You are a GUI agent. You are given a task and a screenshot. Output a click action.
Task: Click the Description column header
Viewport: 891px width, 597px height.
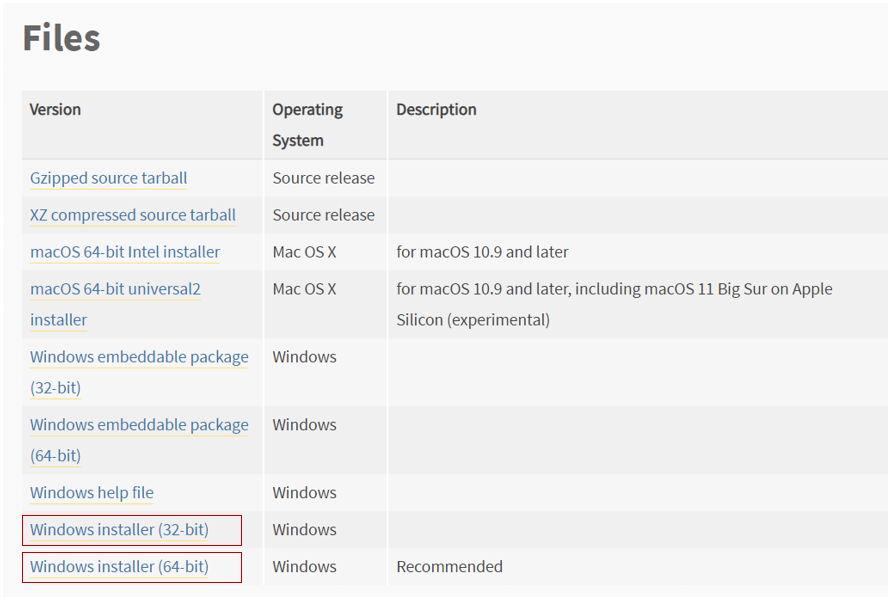point(436,110)
